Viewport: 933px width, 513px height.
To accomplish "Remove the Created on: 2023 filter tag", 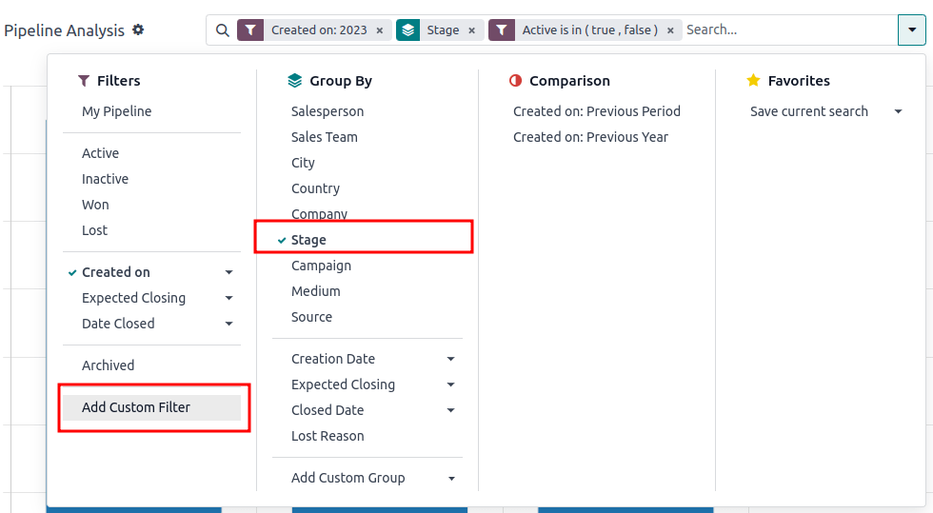I will tap(379, 30).
